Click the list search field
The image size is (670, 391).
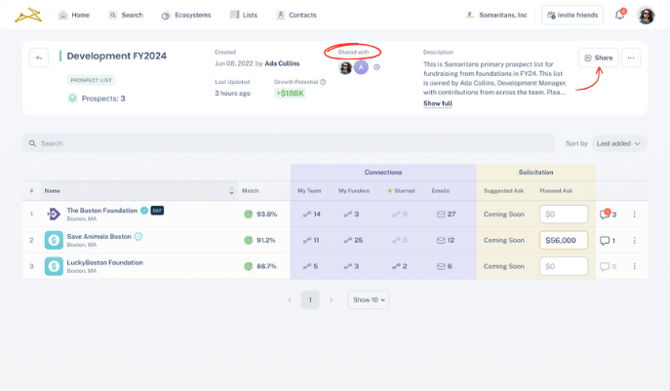288,143
